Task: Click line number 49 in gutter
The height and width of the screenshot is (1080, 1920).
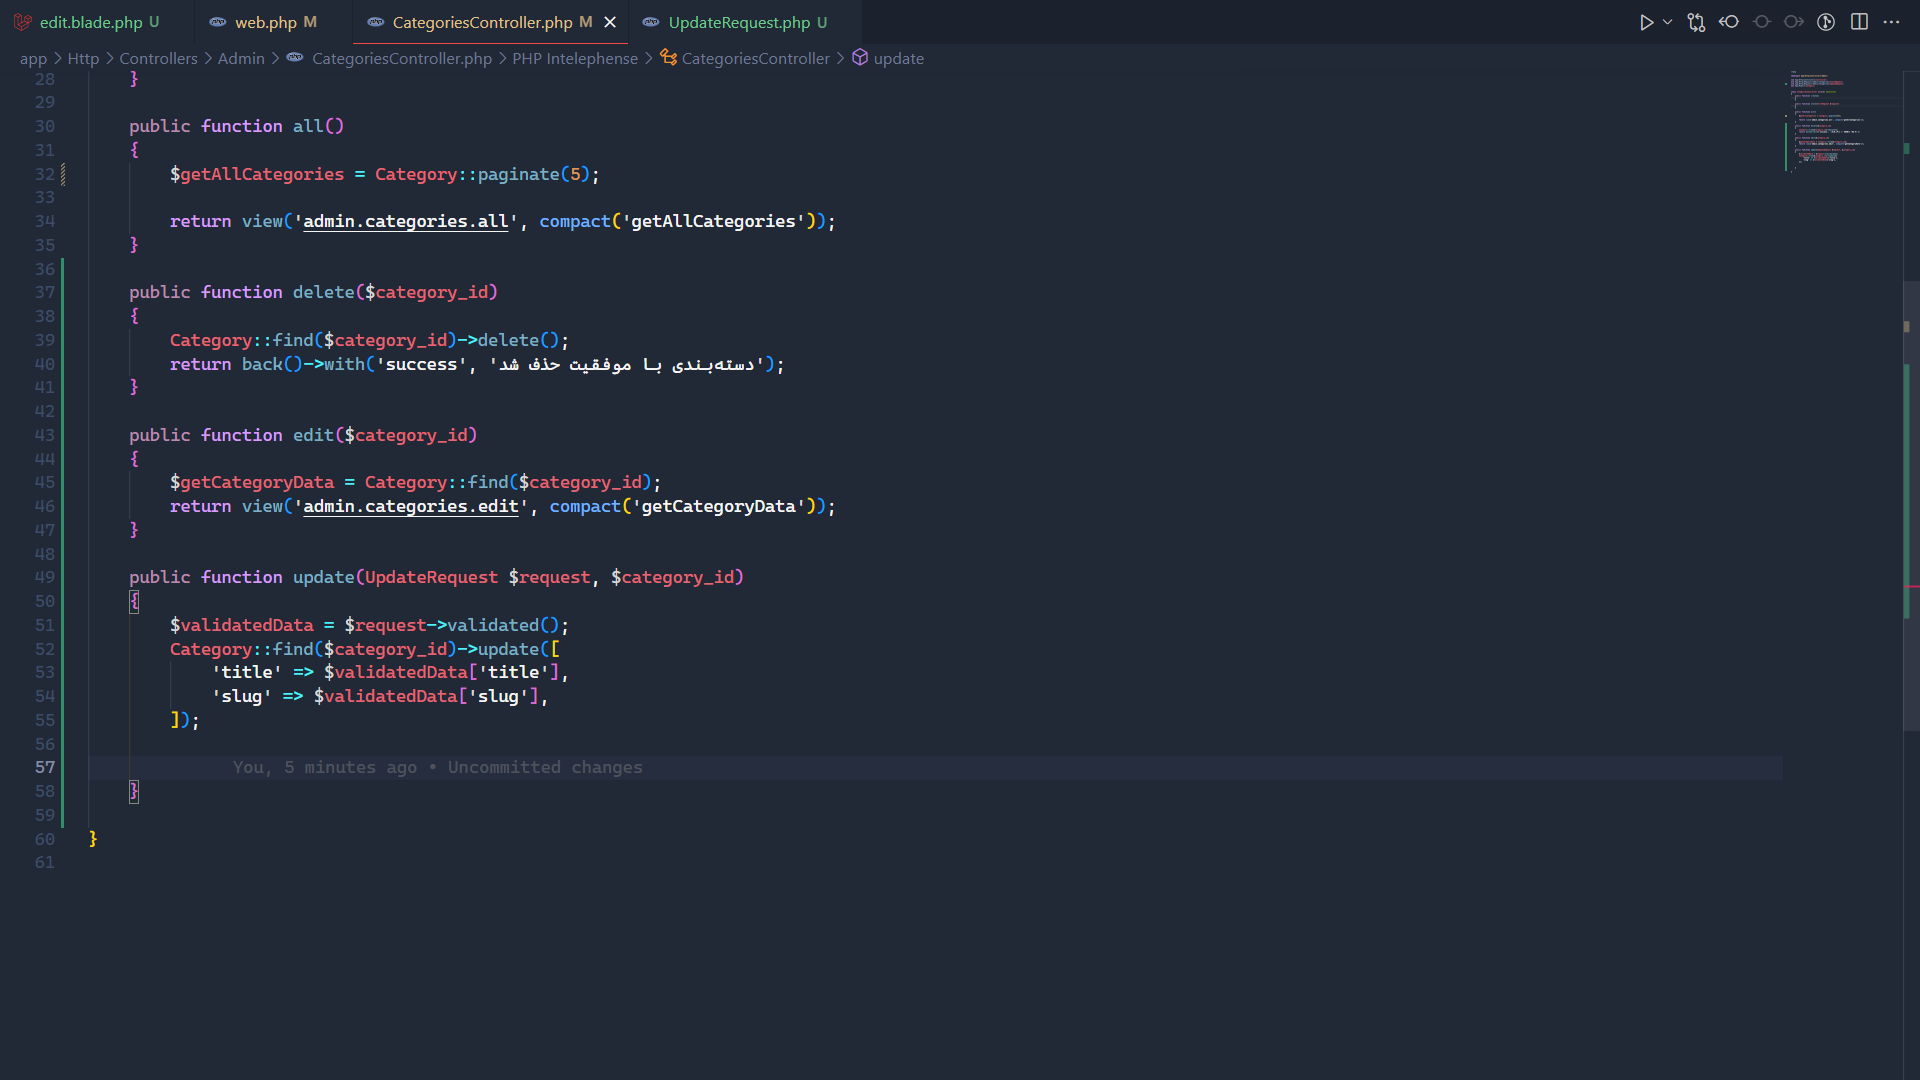Action: click(45, 577)
